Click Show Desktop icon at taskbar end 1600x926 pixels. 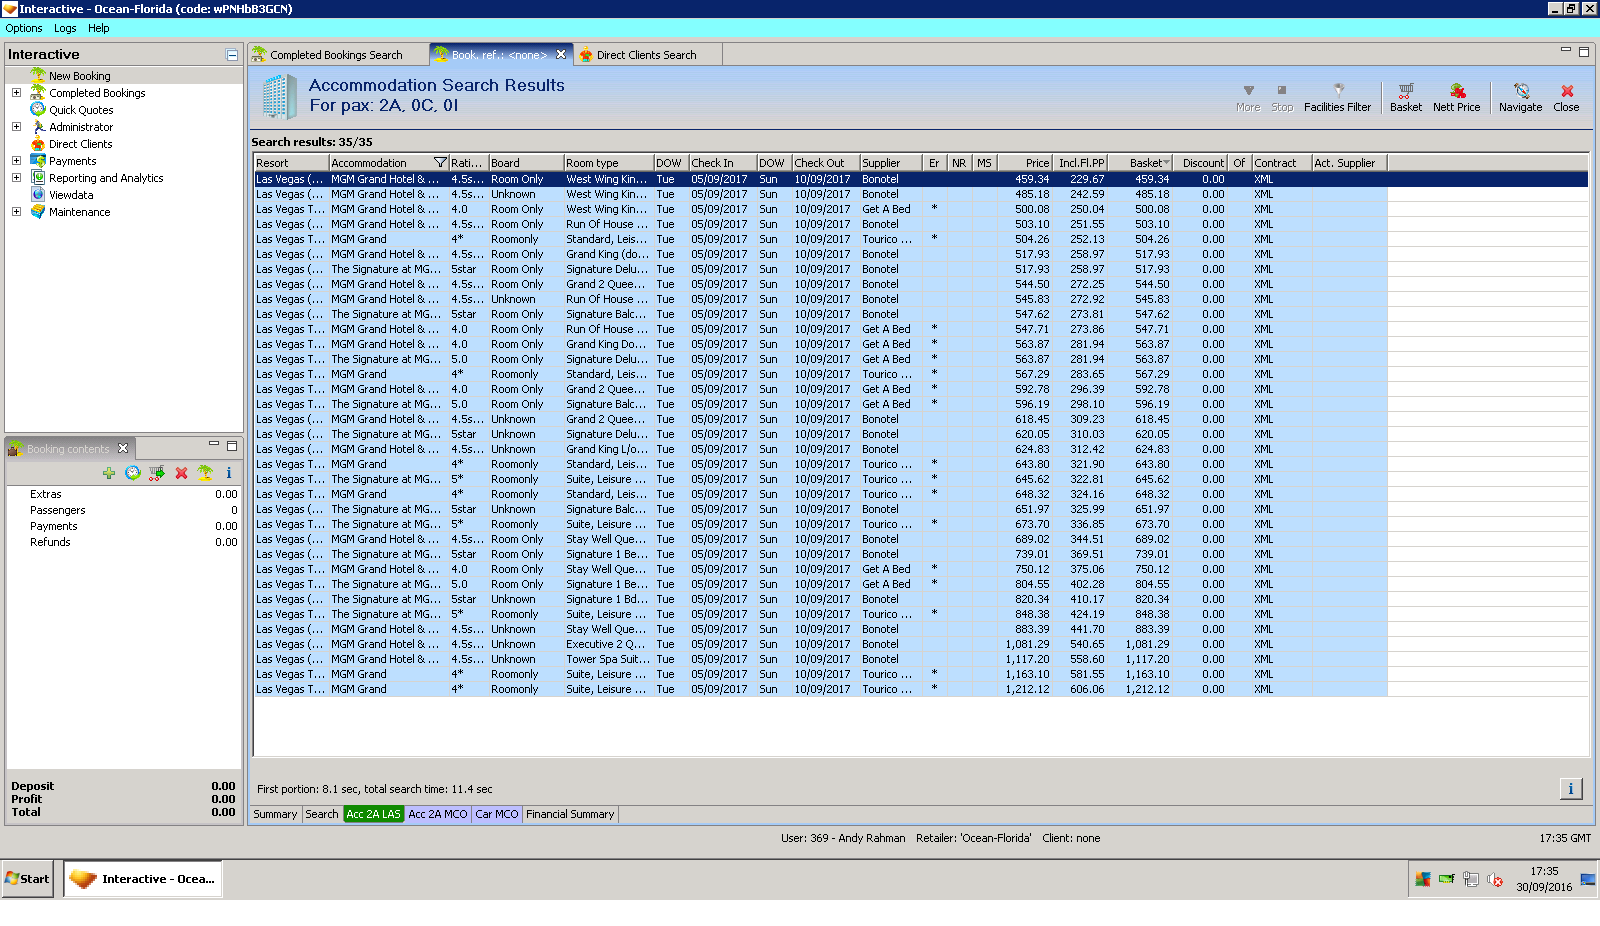[x=1587, y=879]
